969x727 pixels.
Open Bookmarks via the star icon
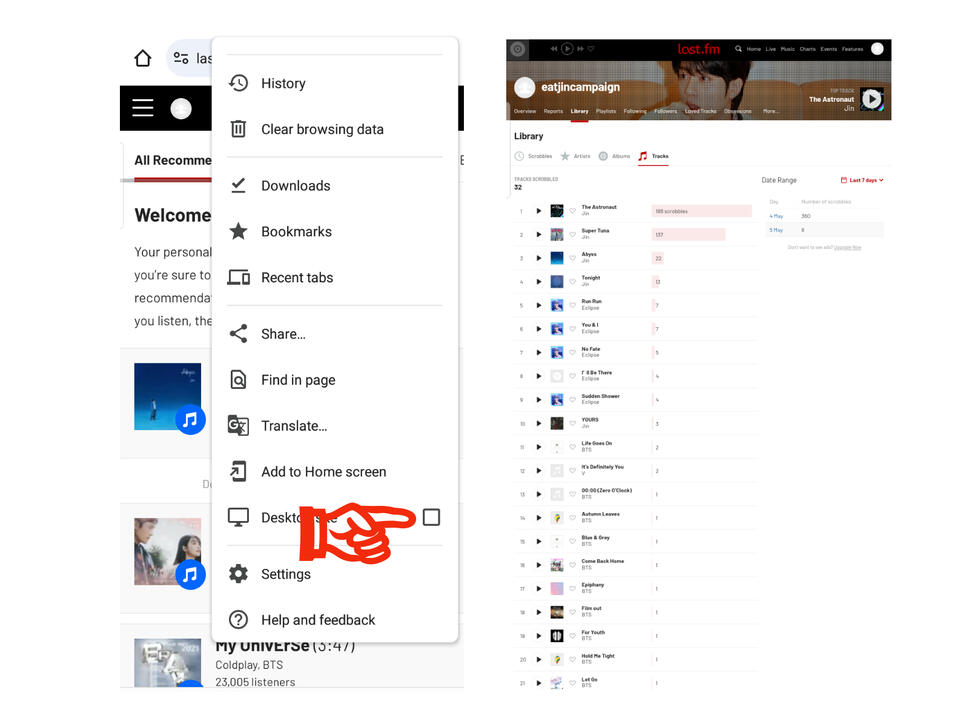pos(239,231)
